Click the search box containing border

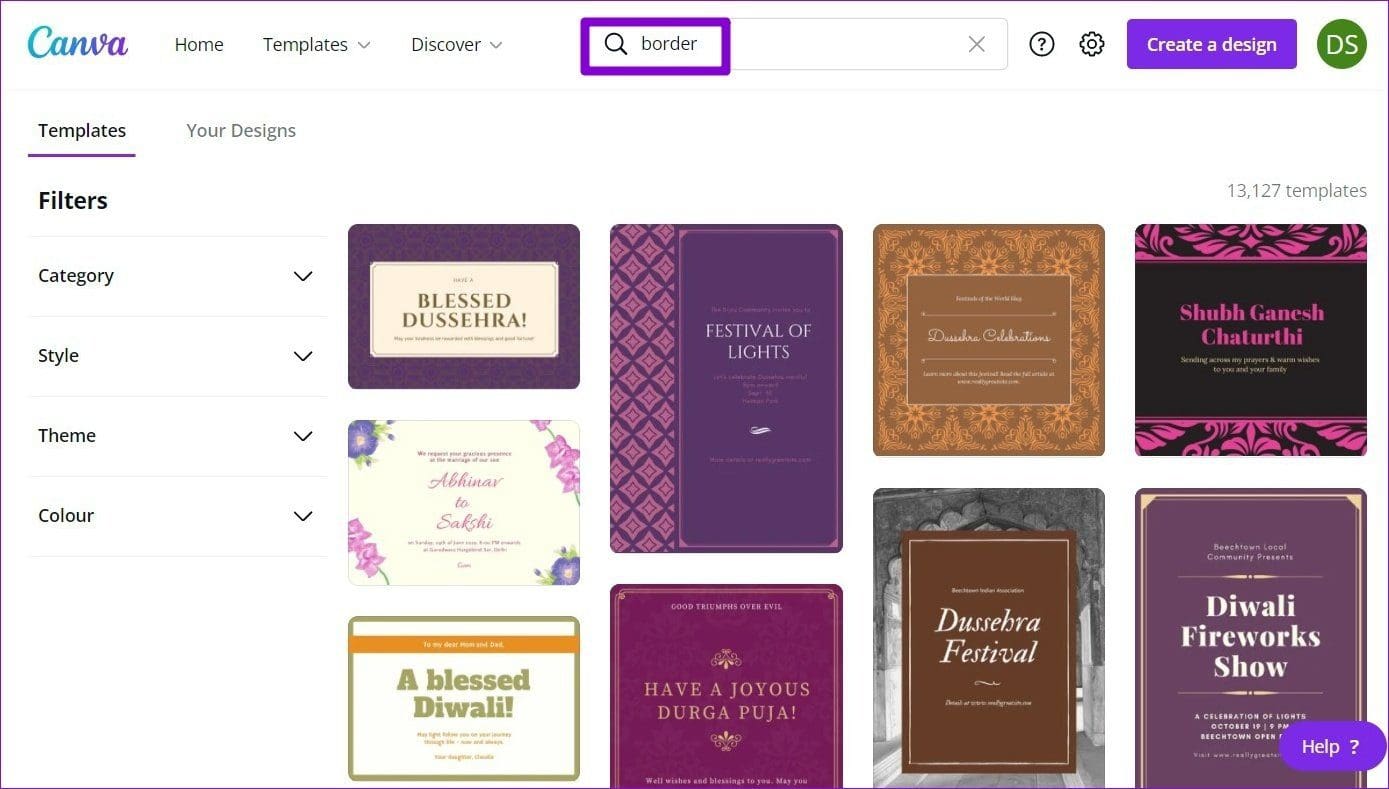coord(795,44)
